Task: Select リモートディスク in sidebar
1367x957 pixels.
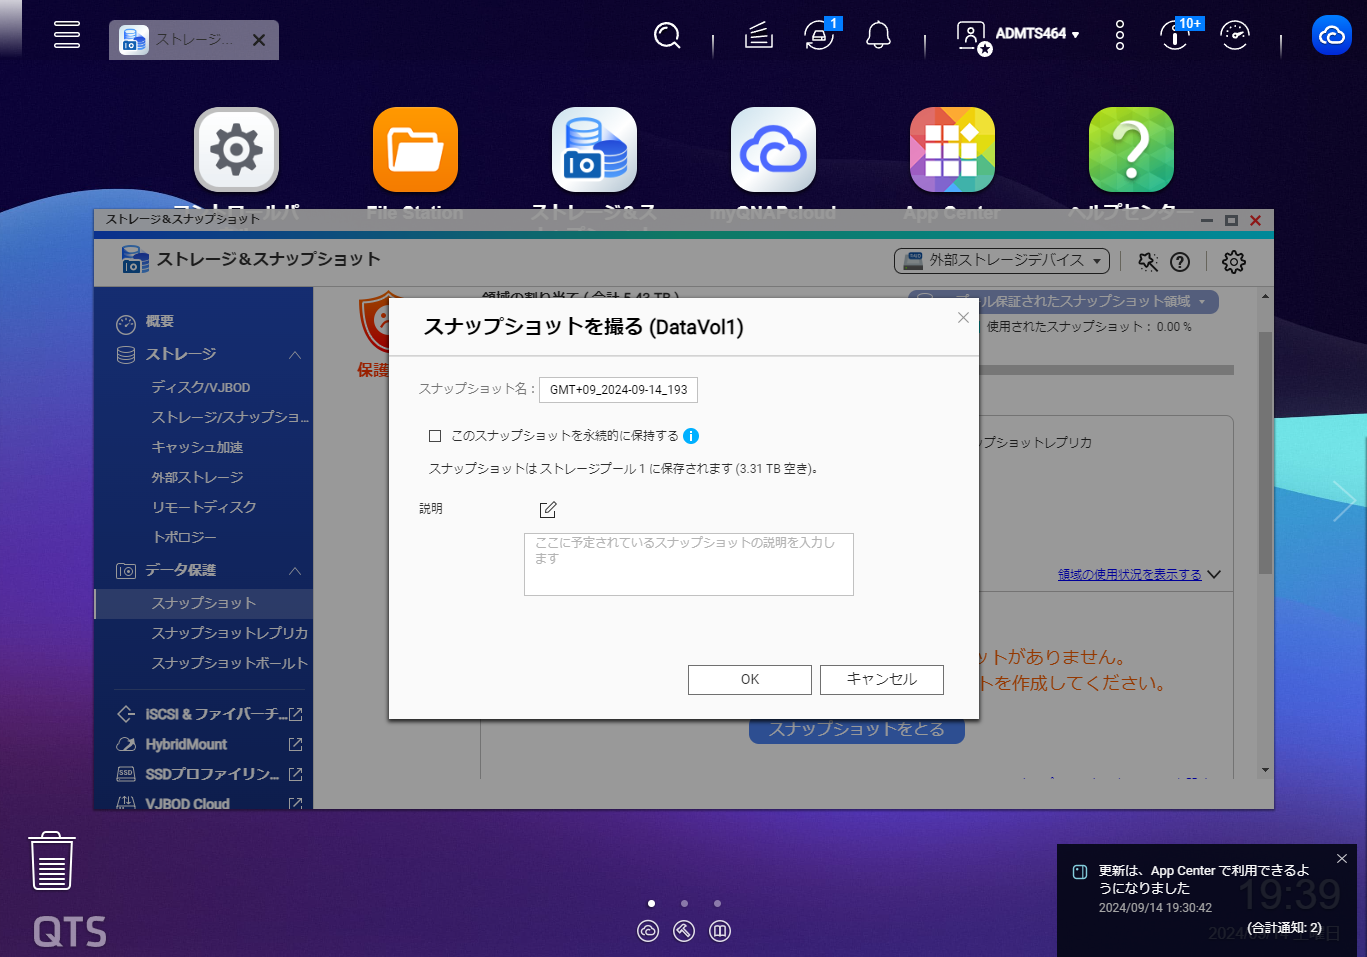Action: [x=204, y=507]
